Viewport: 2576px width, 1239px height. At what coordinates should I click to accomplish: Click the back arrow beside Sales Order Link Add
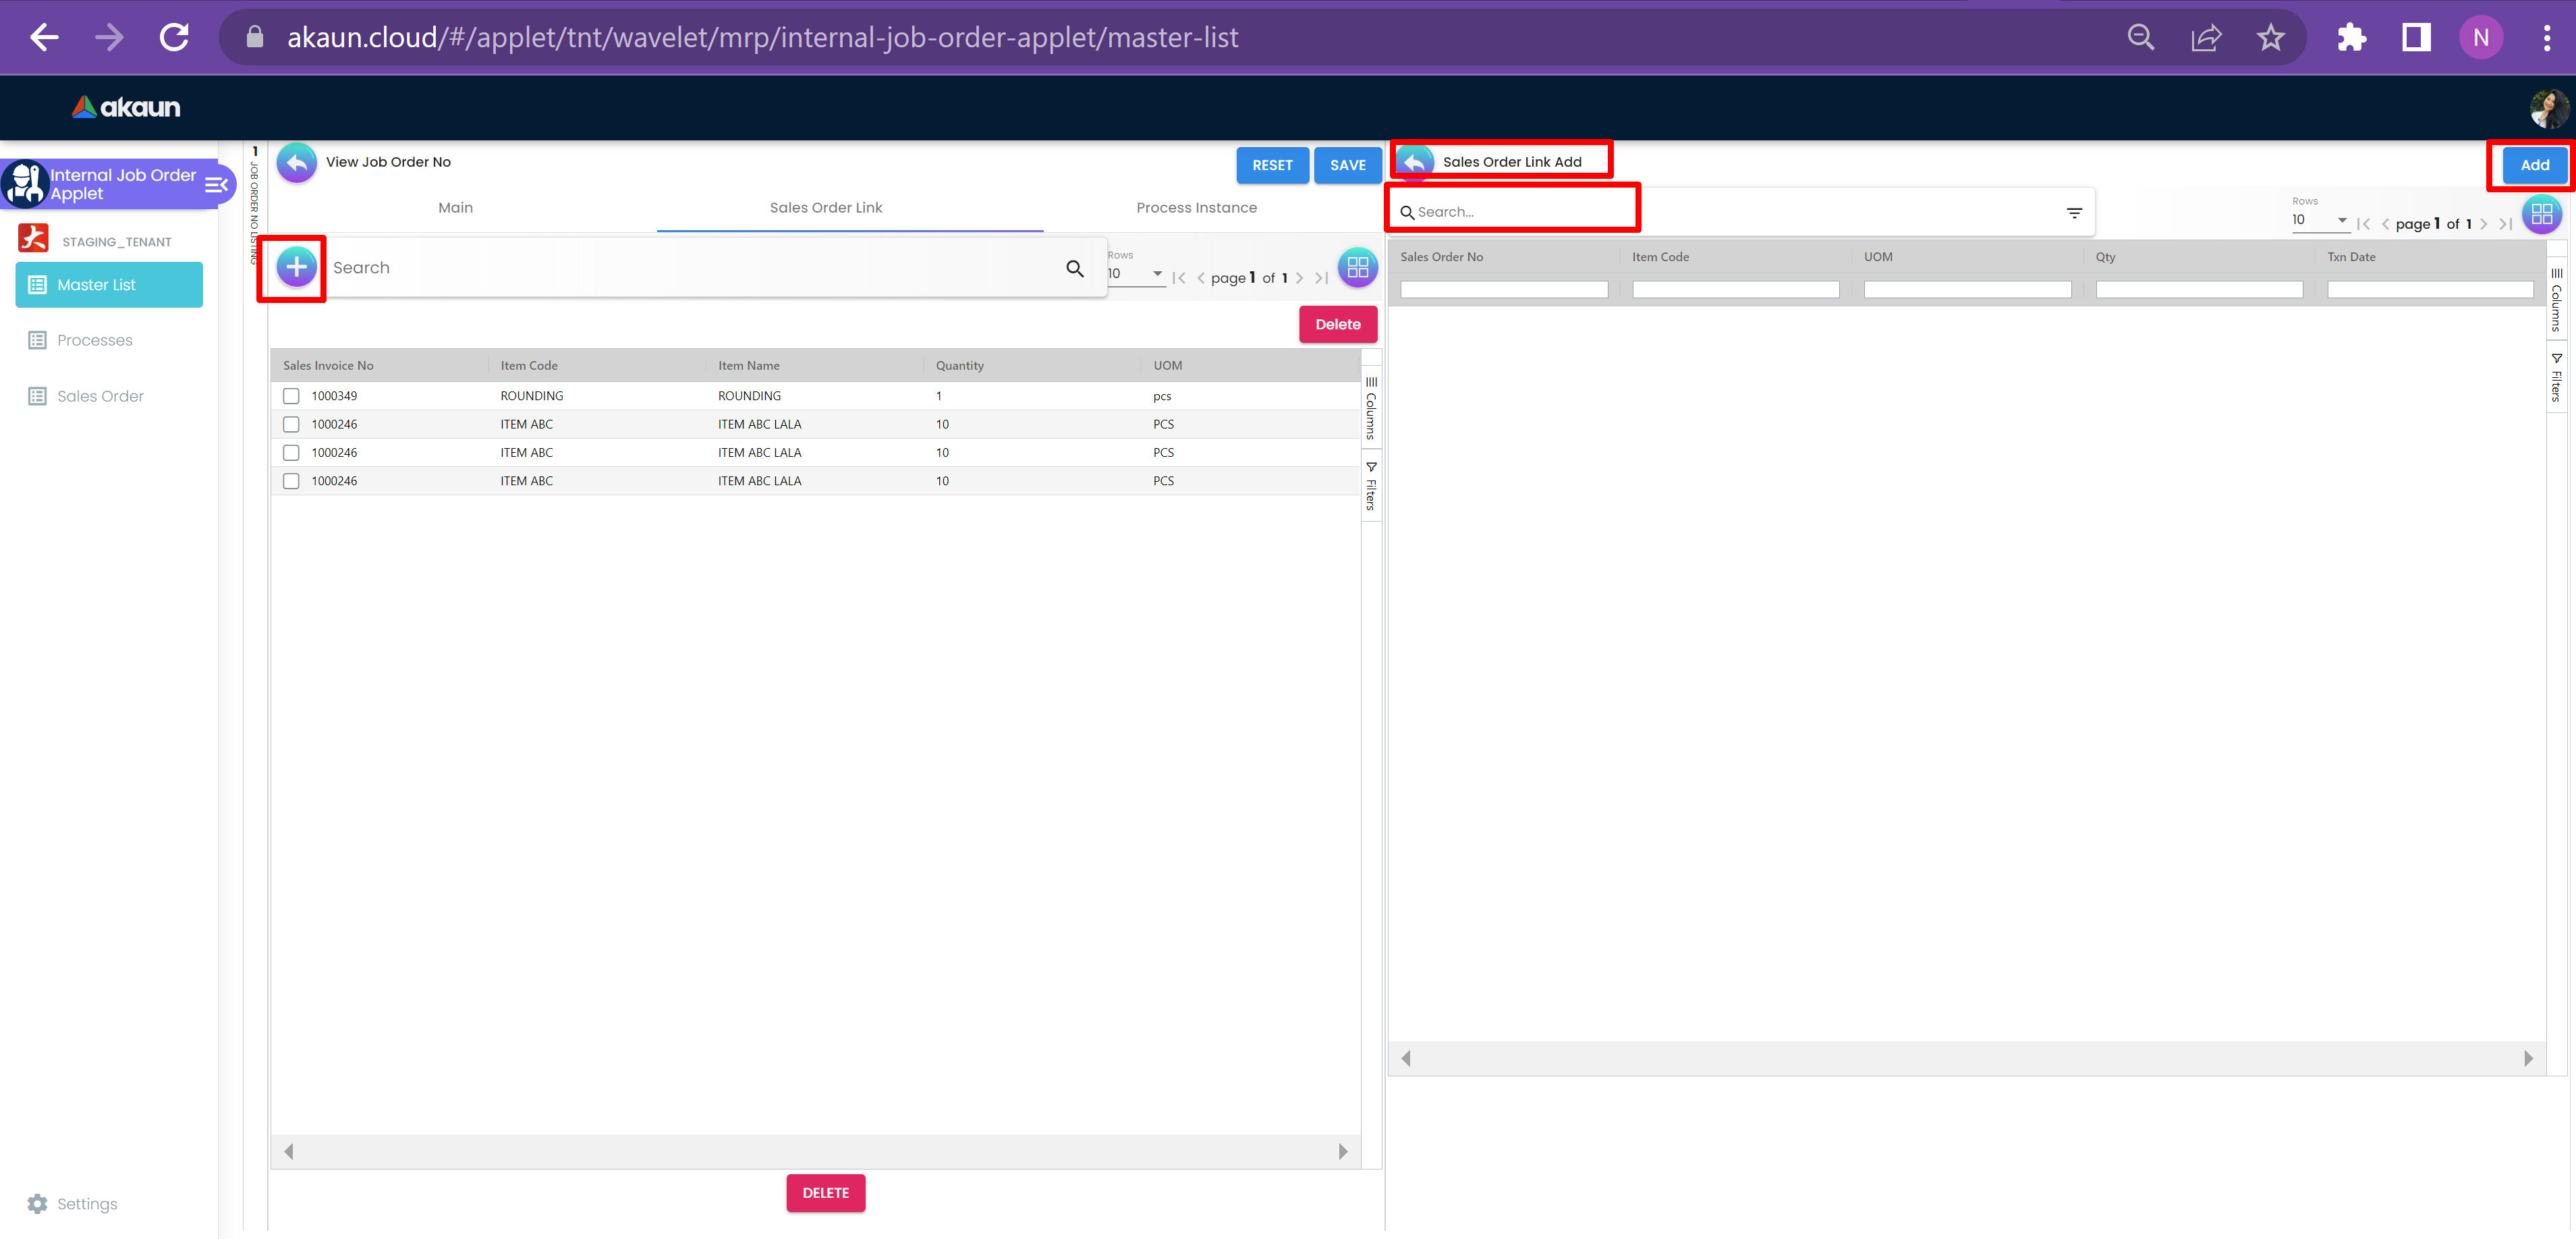tap(1415, 162)
